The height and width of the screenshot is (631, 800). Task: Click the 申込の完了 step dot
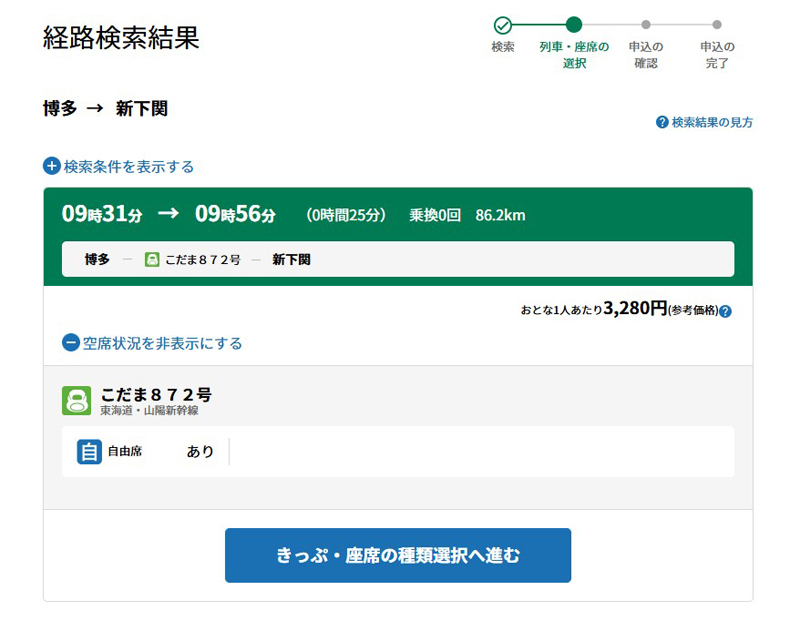tap(717, 25)
